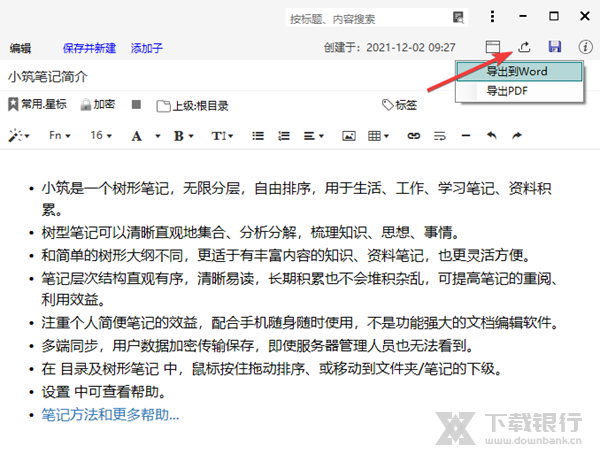Open the Bold B style dropdown
Screen dimensions: 600x454
pos(184,136)
